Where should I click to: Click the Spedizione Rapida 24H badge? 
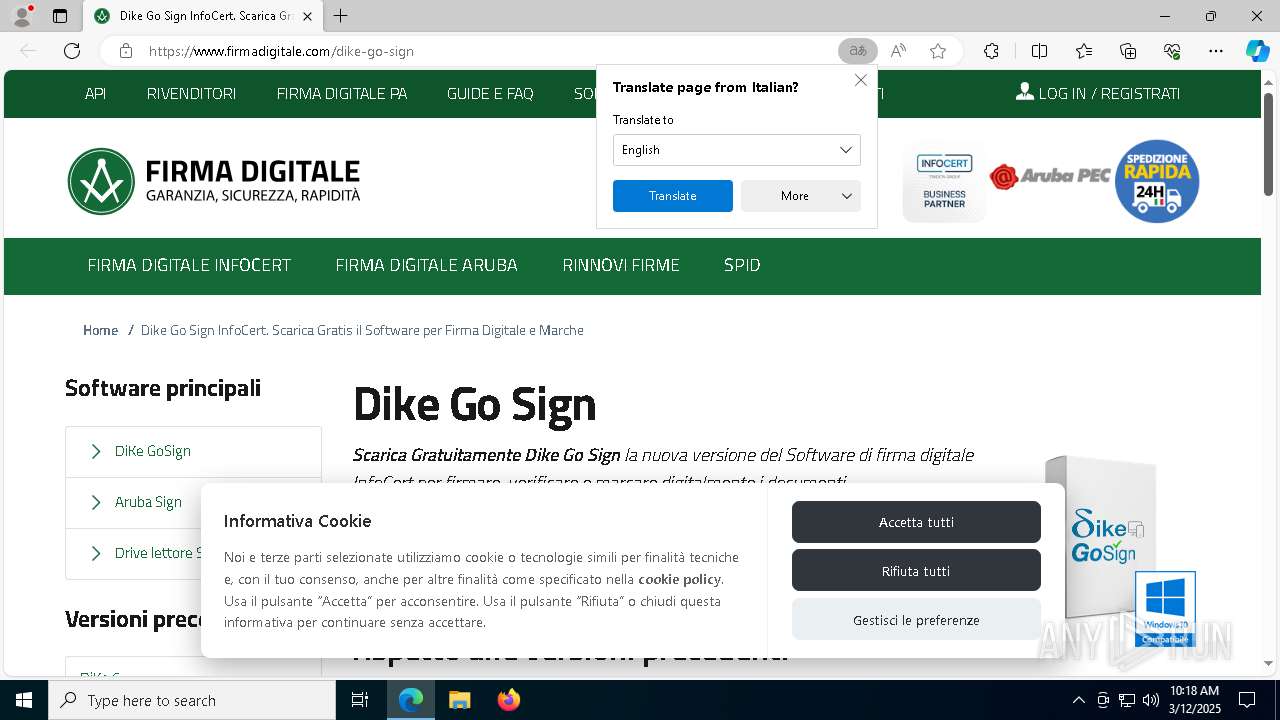tap(1157, 181)
